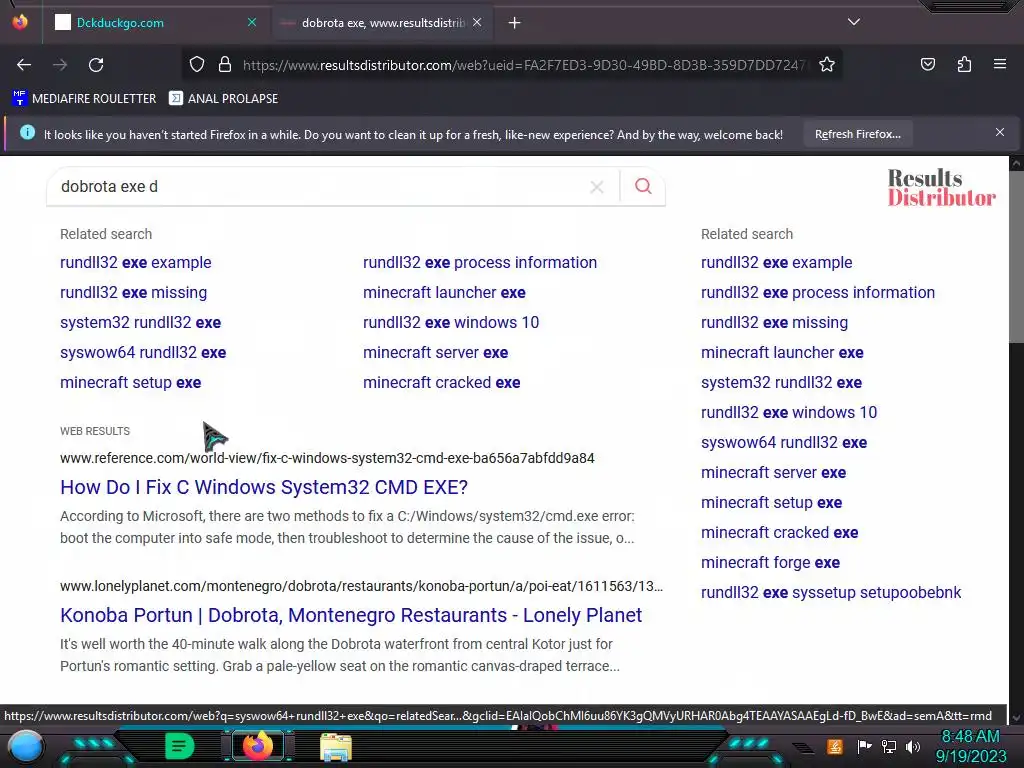The width and height of the screenshot is (1024, 768).
Task: Open rundll32 exe syssetup setupoobebnk link
Action: click(x=831, y=593)
